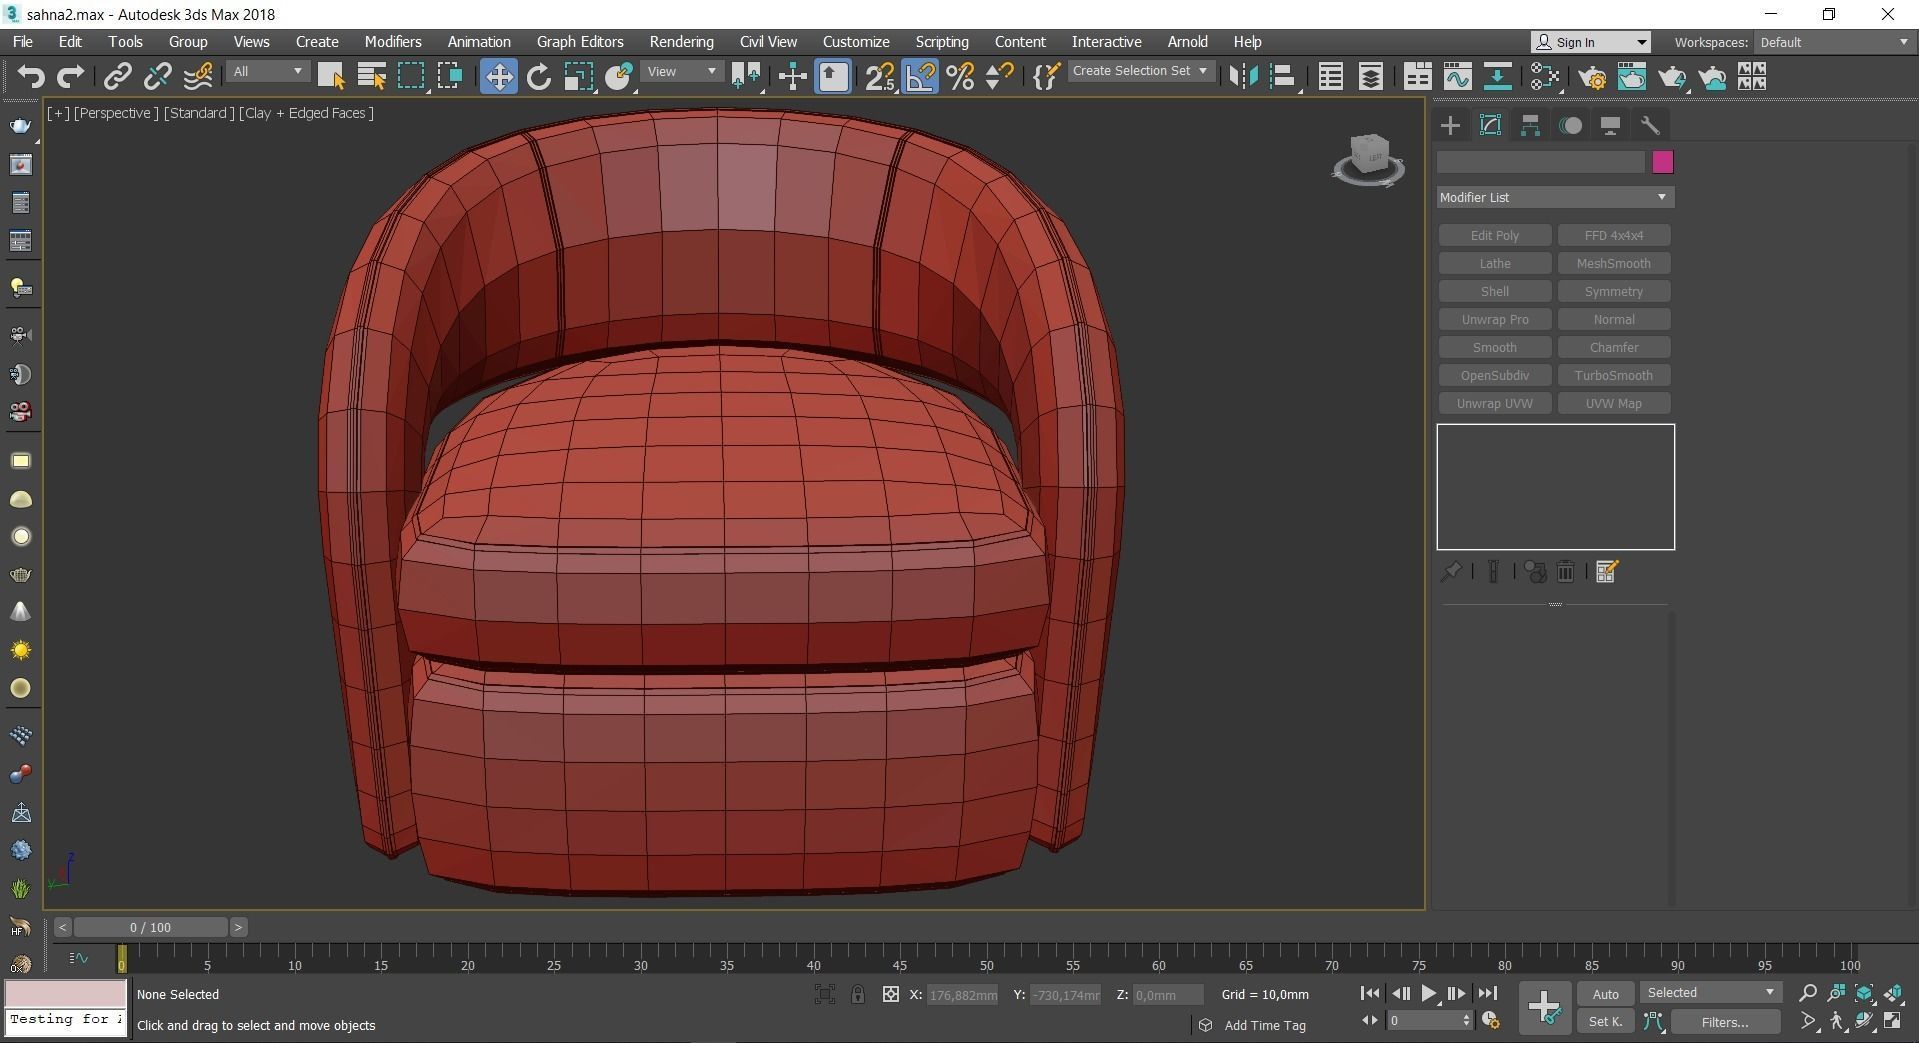Activate the Select and Scale tool
This screenshot has height=1043, width=1919.
579,76
